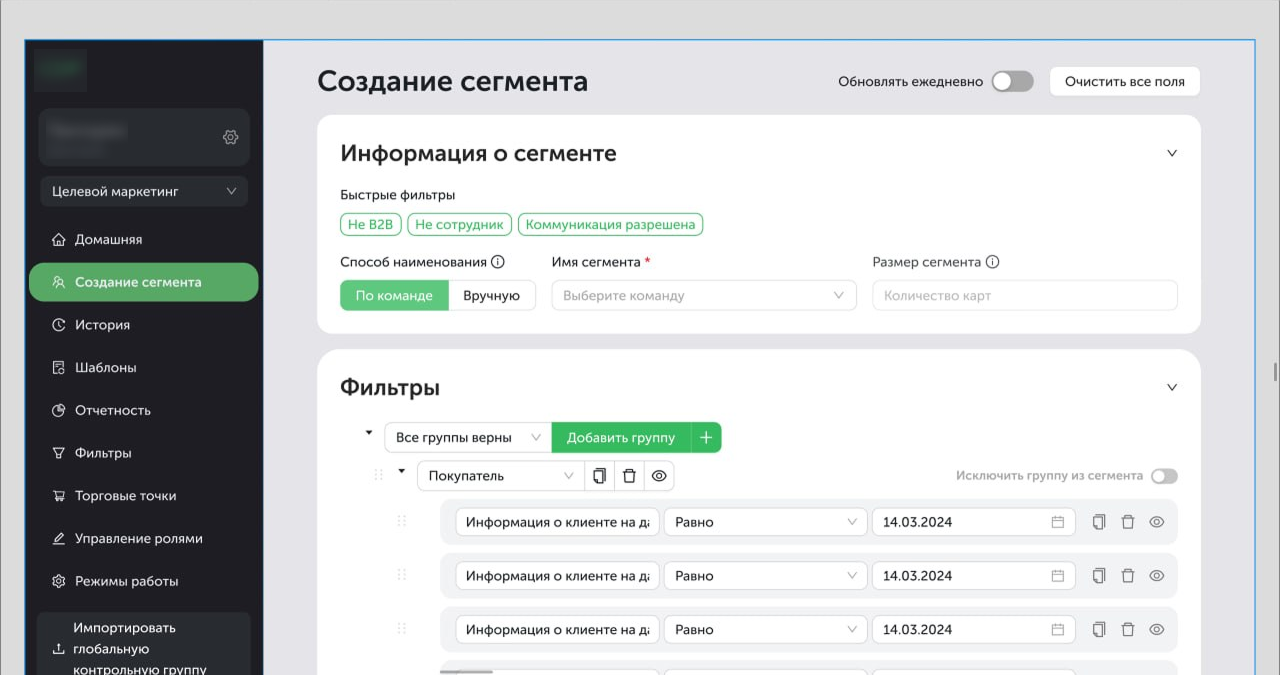Open Покупатель group dropdown
Screen dimensions: 1280x675
[501, 476]
